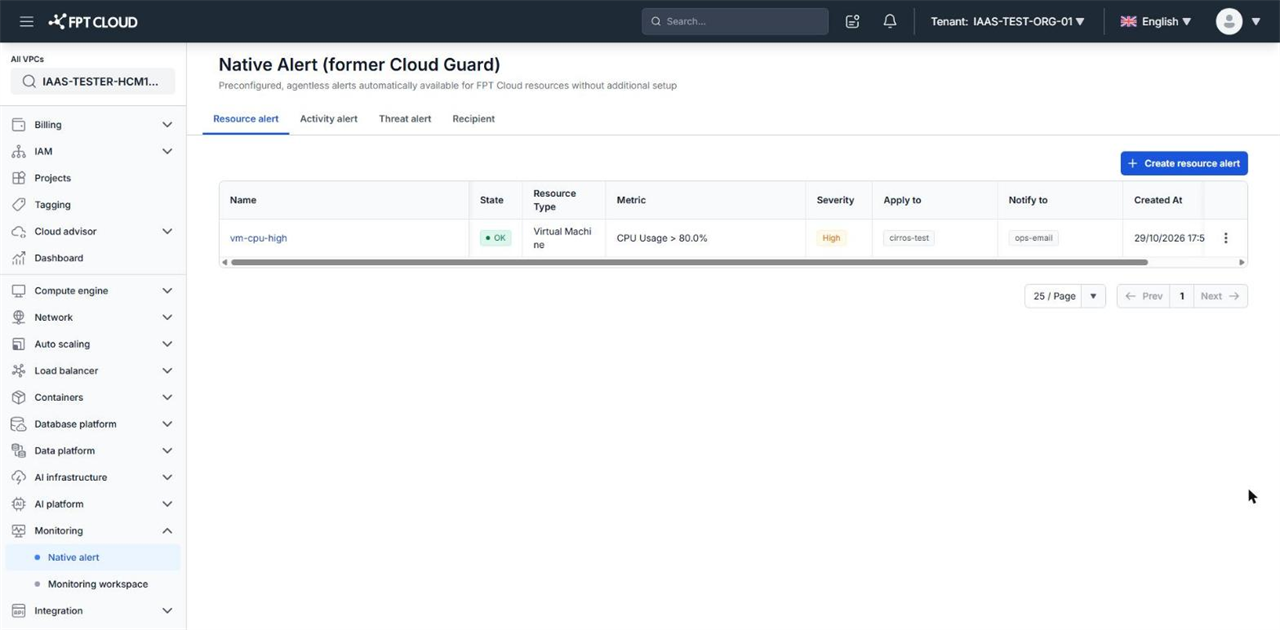Click the Cloud advisor icon

point(18,231)
